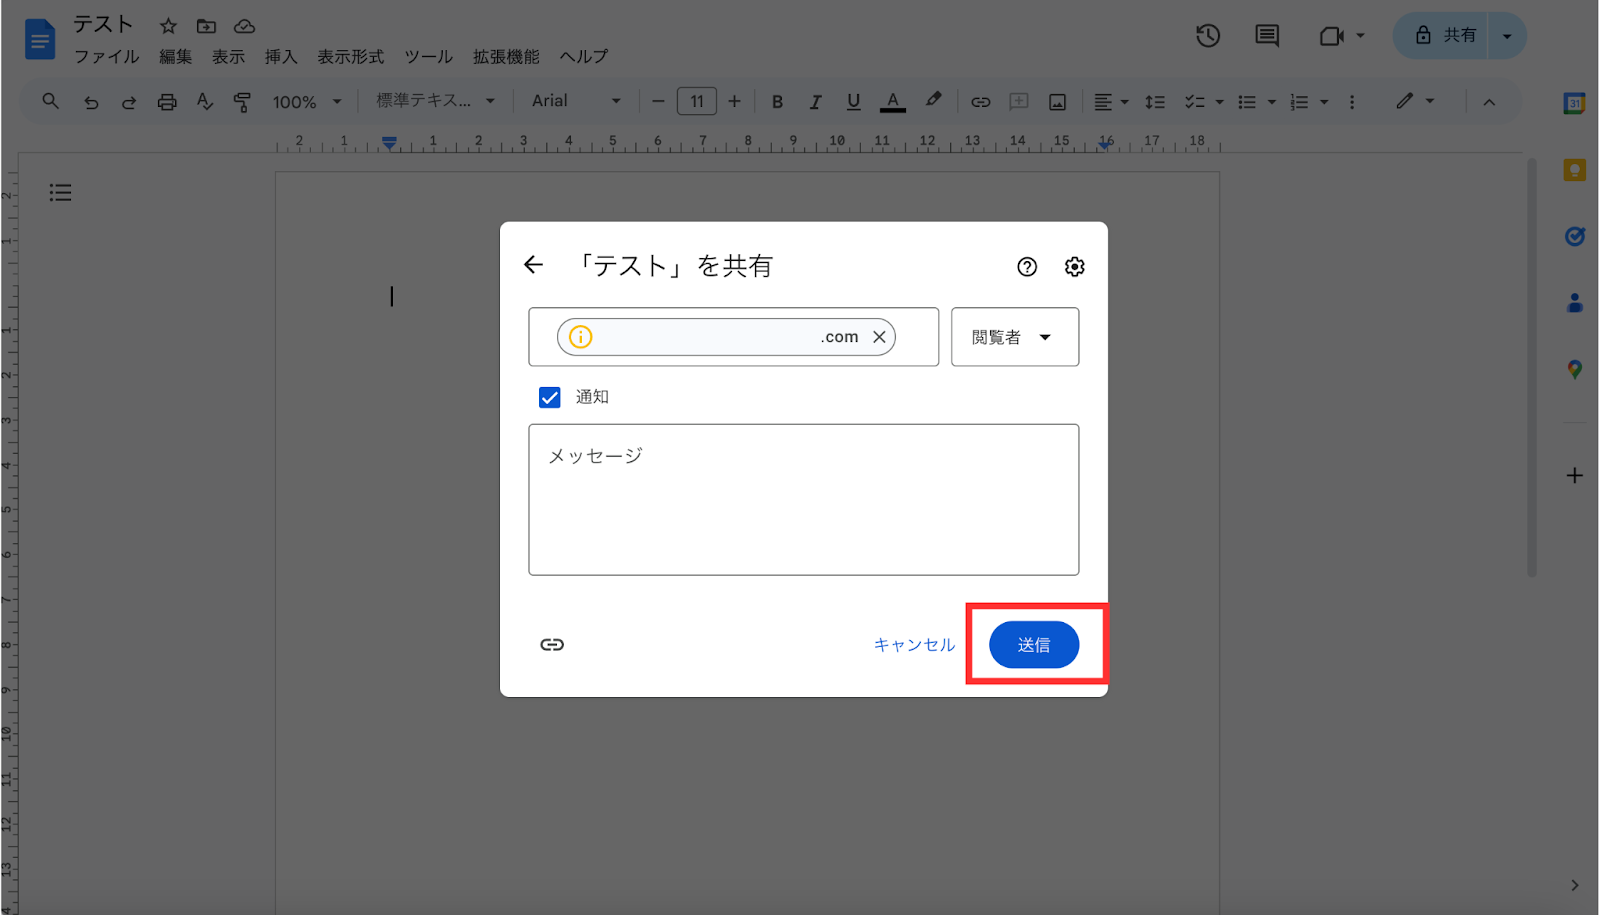This screenshot has height=915, width=1600.
Task: Open the 挿入 menu
Action: click(281, 57)
